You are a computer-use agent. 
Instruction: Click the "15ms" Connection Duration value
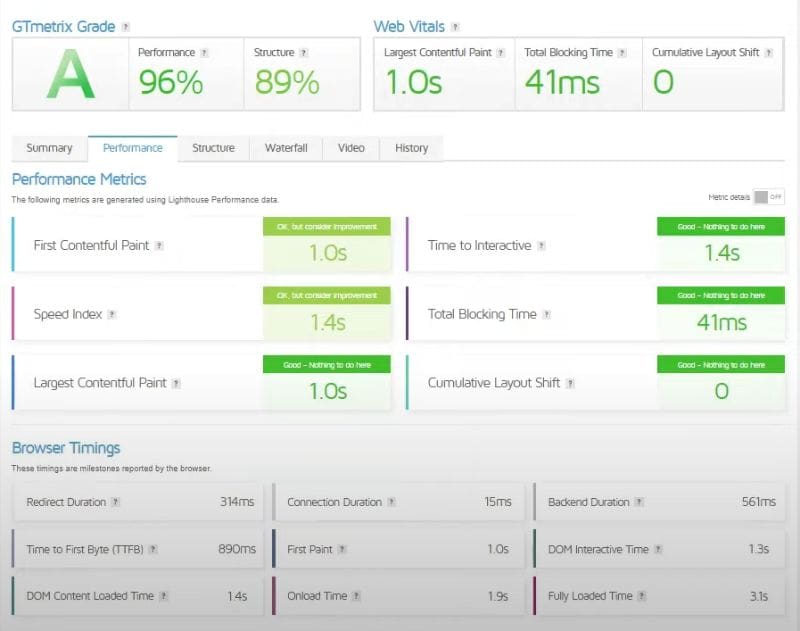[498, 502]
